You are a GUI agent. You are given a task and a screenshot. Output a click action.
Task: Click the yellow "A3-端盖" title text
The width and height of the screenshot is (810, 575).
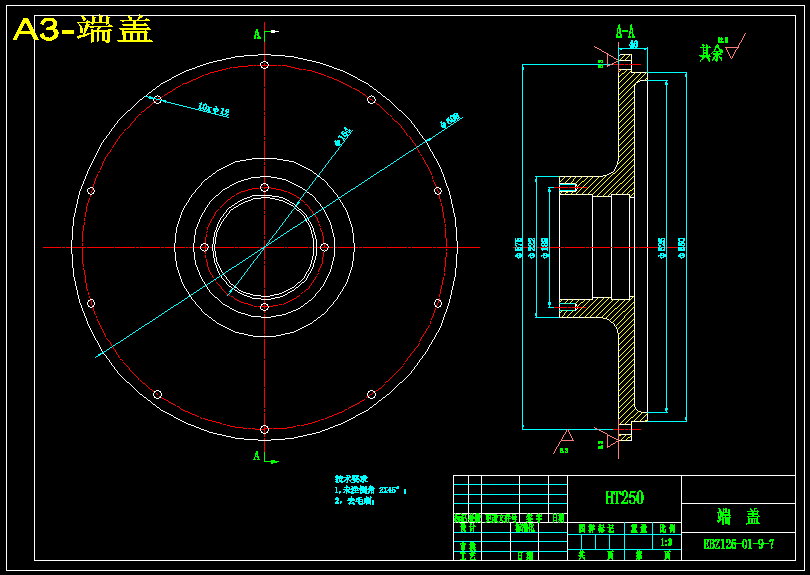(x=83, y=30)
